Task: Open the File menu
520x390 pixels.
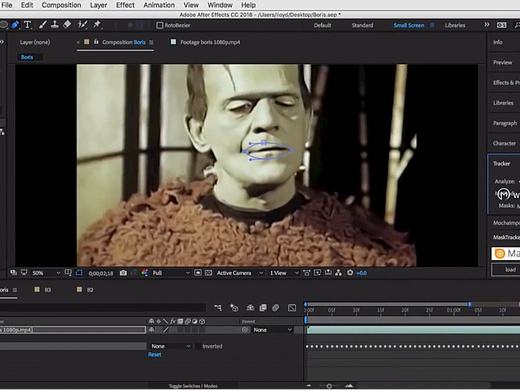Action: tap(7, 5)
